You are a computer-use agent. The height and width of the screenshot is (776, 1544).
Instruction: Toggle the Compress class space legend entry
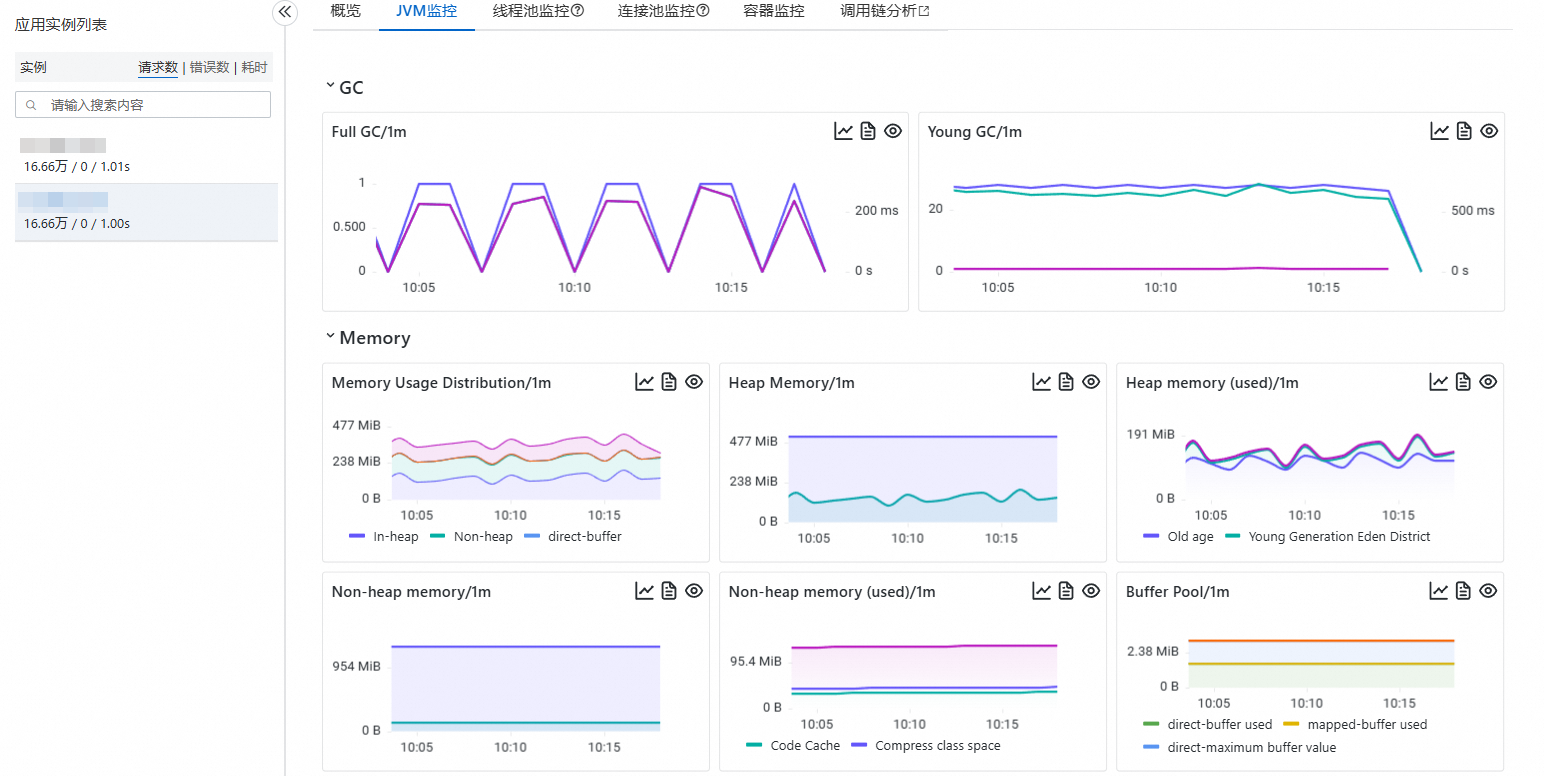926,746
